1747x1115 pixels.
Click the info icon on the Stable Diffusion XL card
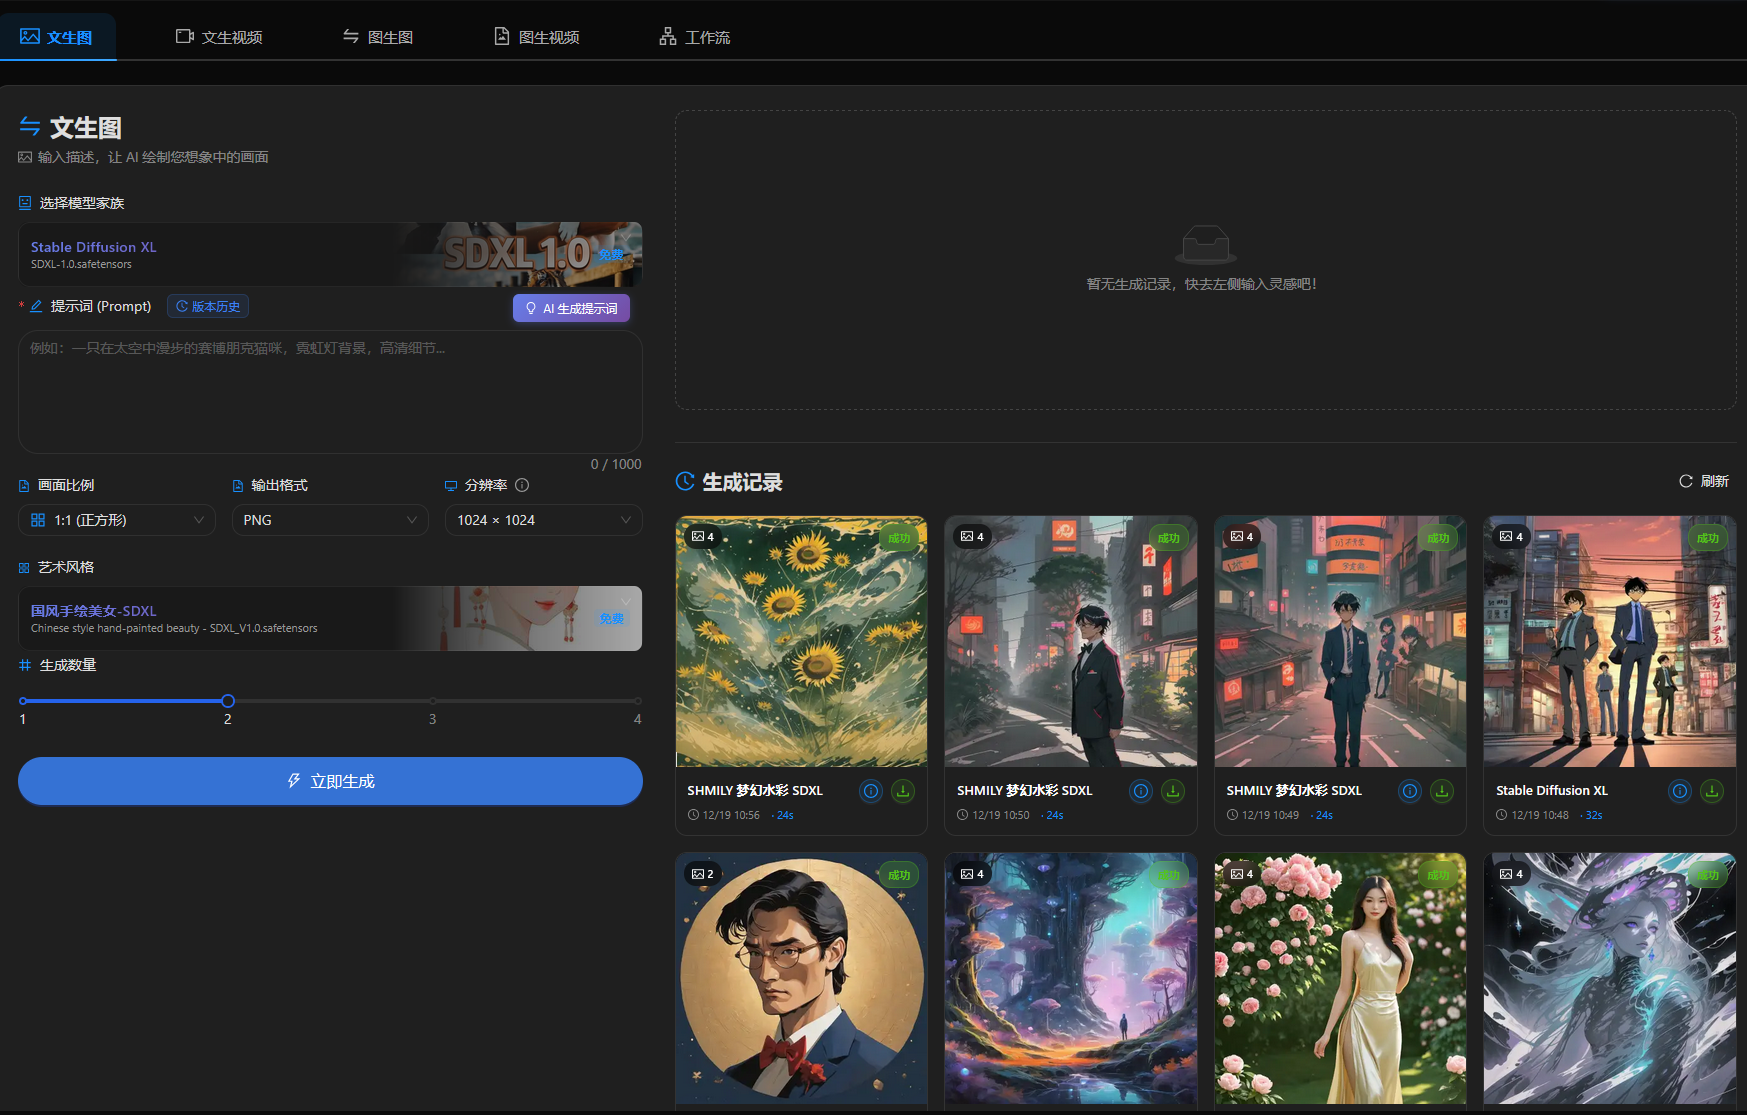pos(1680,791)
